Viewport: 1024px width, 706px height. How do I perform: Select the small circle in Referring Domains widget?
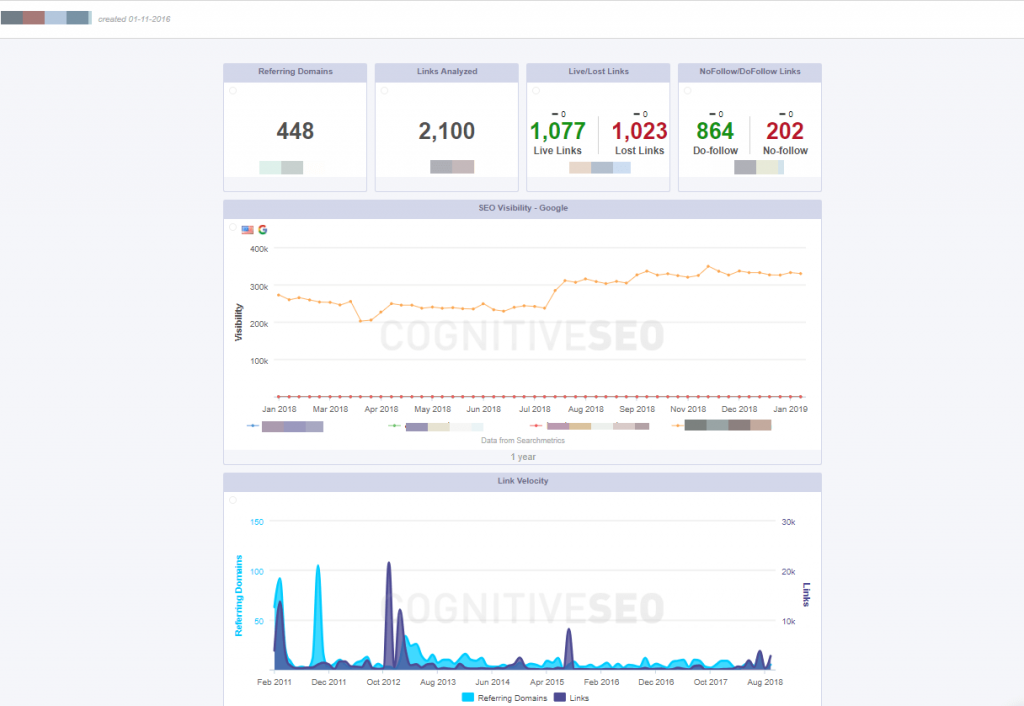[x=233, y=91]
